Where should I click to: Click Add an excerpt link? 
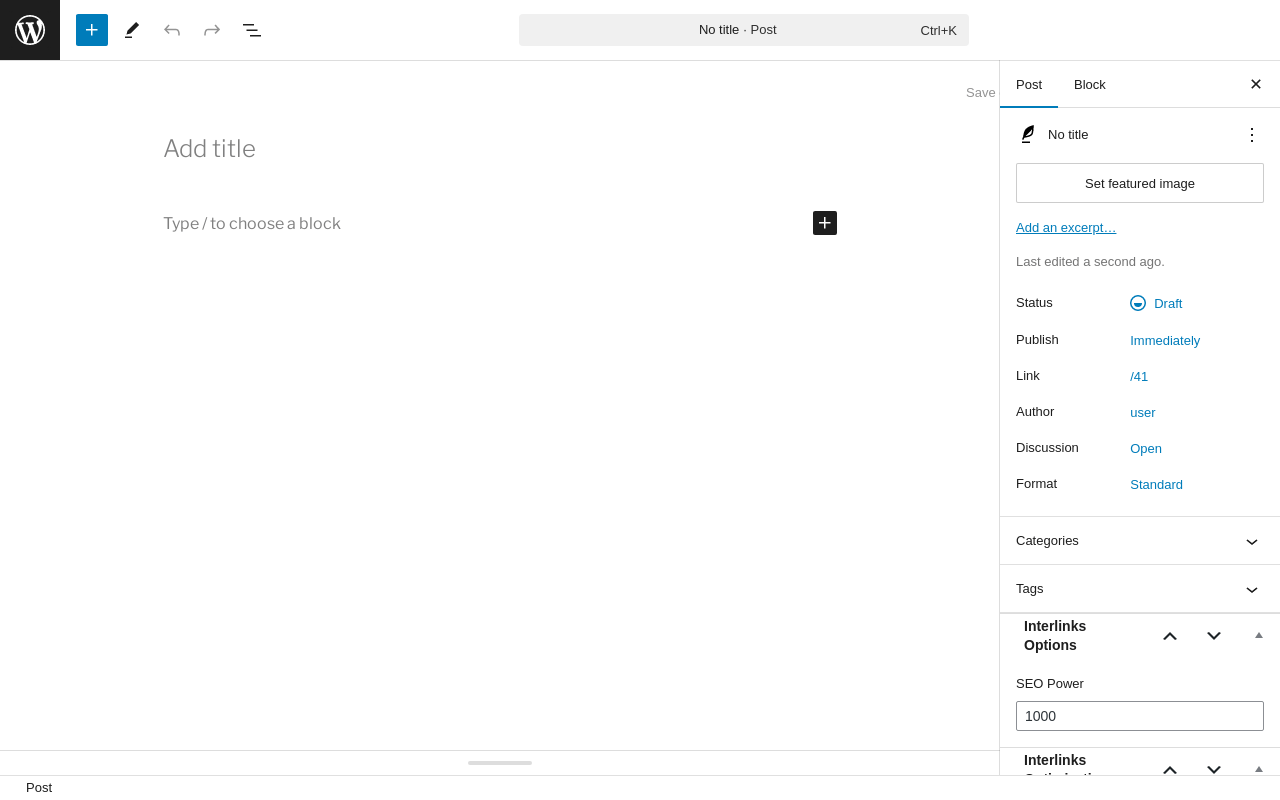[1066, 227]
